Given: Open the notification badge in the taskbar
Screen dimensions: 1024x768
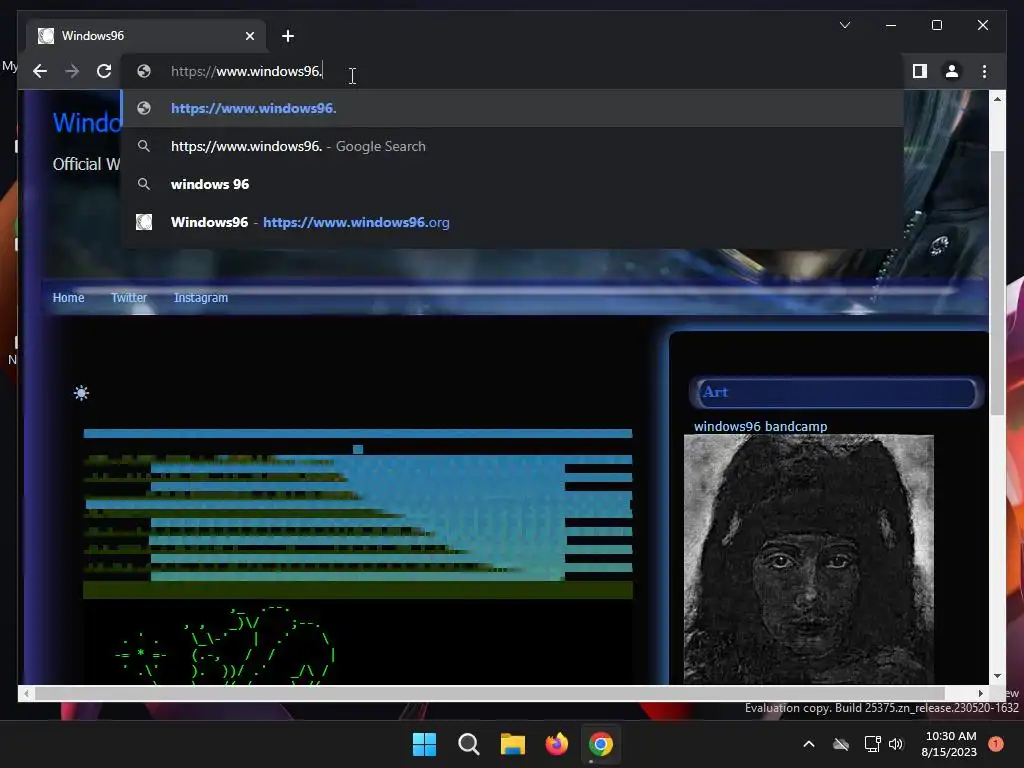Looking at the screenshot, I should click(x=996, y=744).
